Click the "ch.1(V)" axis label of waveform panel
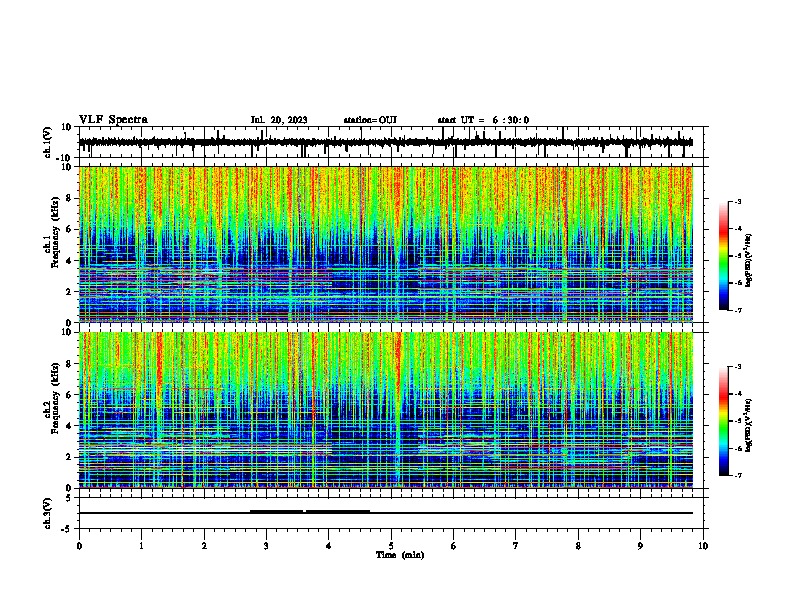Viewport: 792px width, 612px height. tap(48, 142)
